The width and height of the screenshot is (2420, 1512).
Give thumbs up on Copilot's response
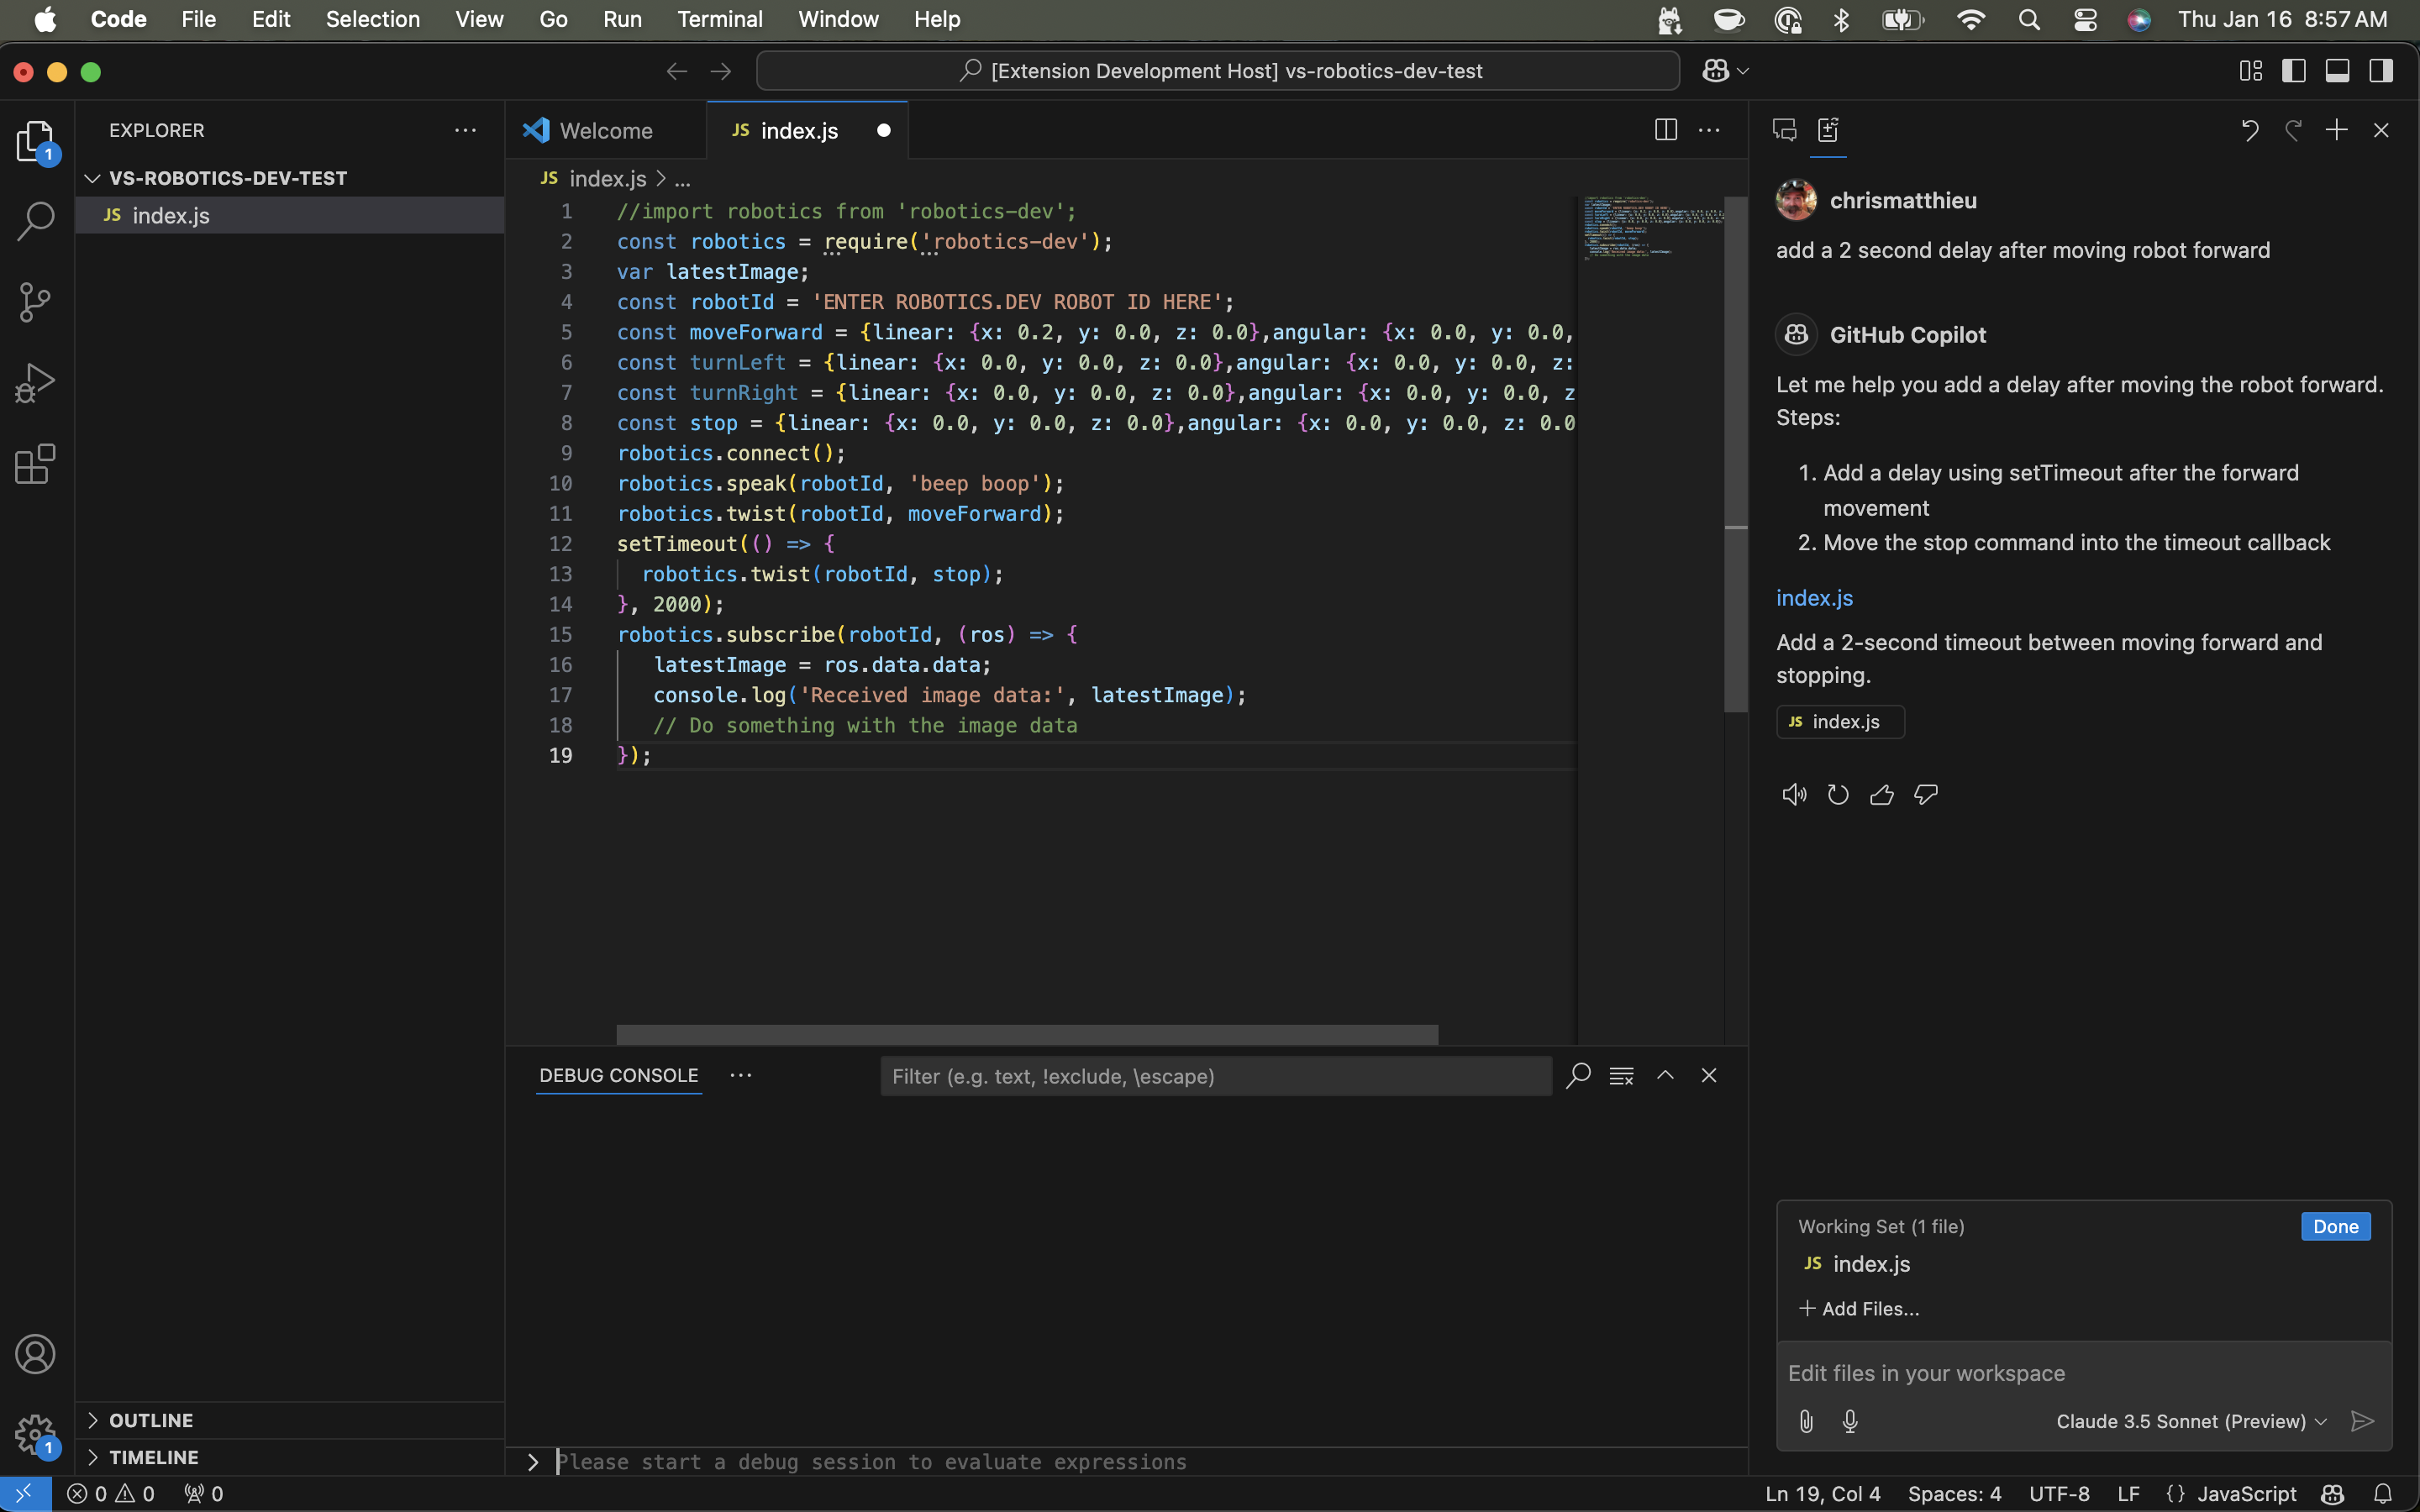coord(1880,793)
